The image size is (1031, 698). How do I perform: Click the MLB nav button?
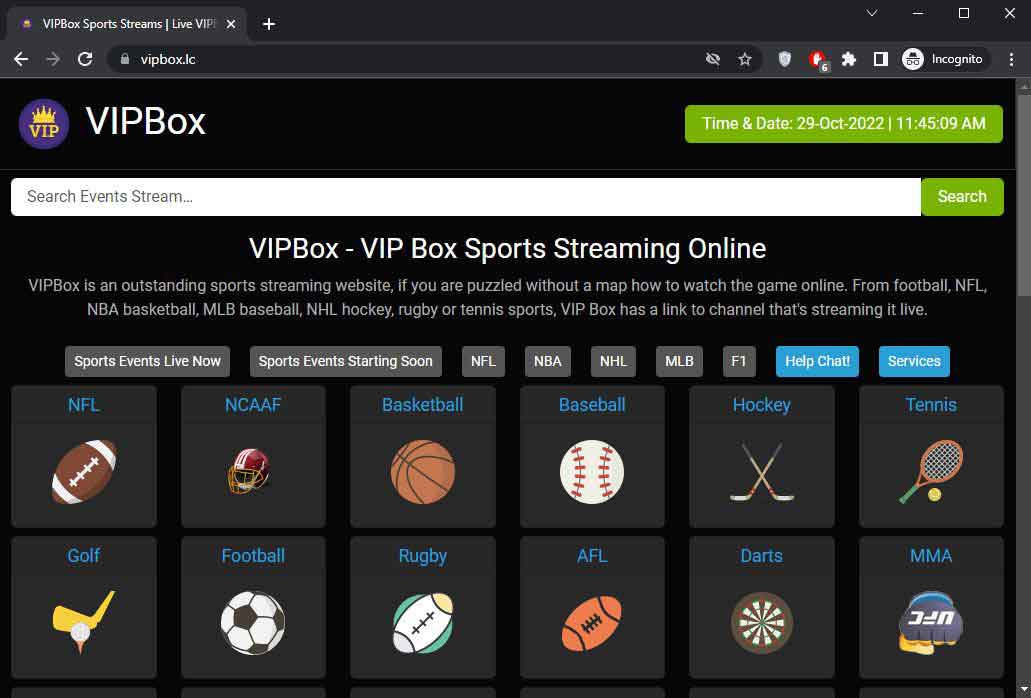click(x=679, y=361)
